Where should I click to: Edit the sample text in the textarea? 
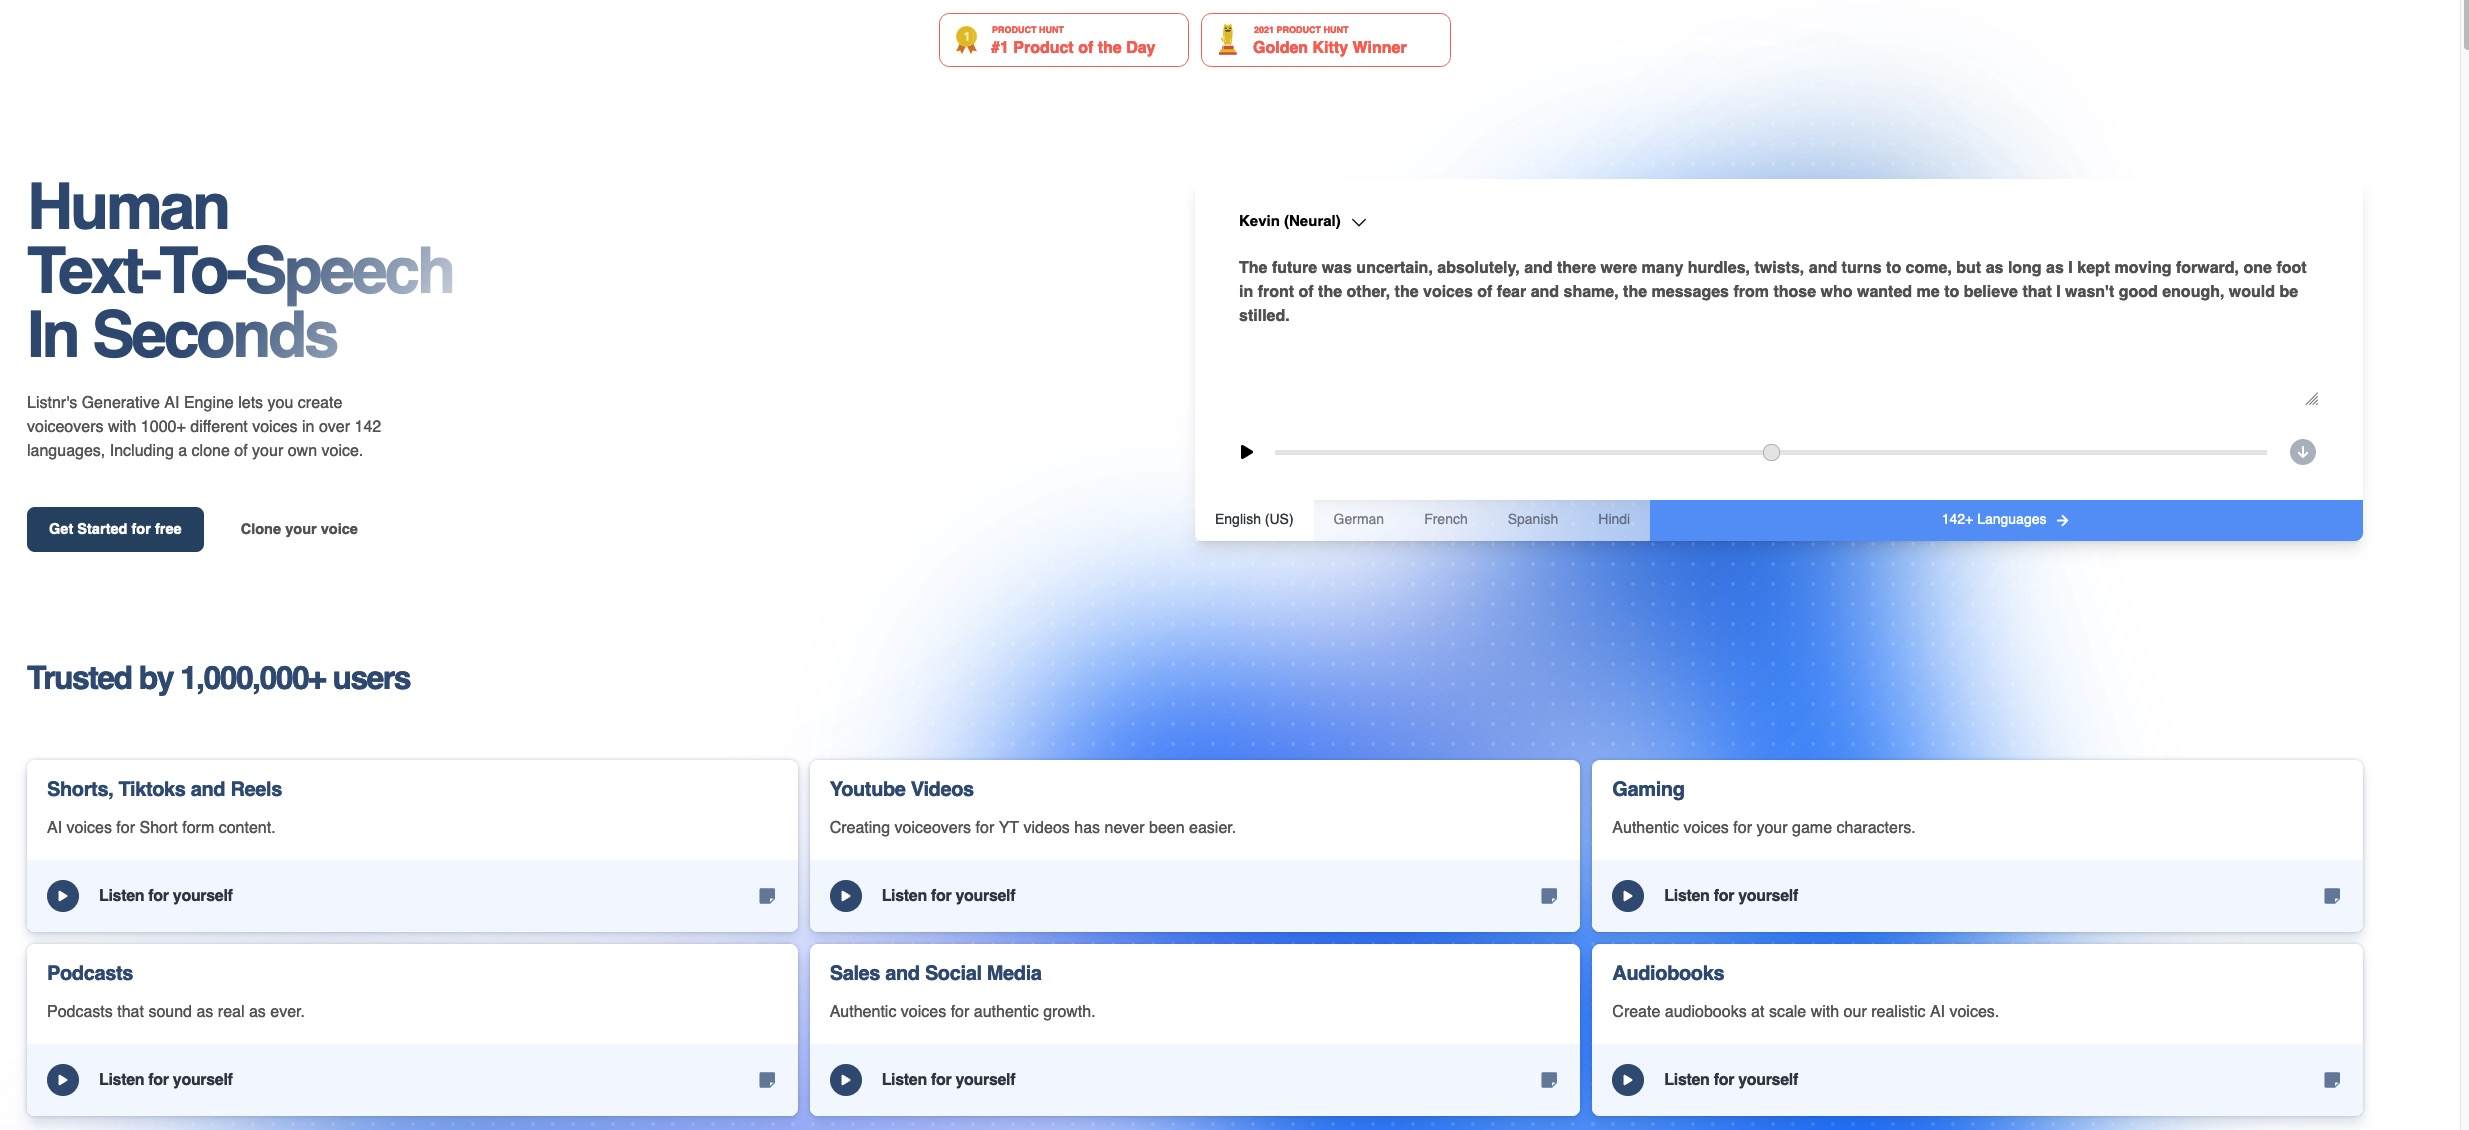pyautogui.click(x=1778, y=333)
